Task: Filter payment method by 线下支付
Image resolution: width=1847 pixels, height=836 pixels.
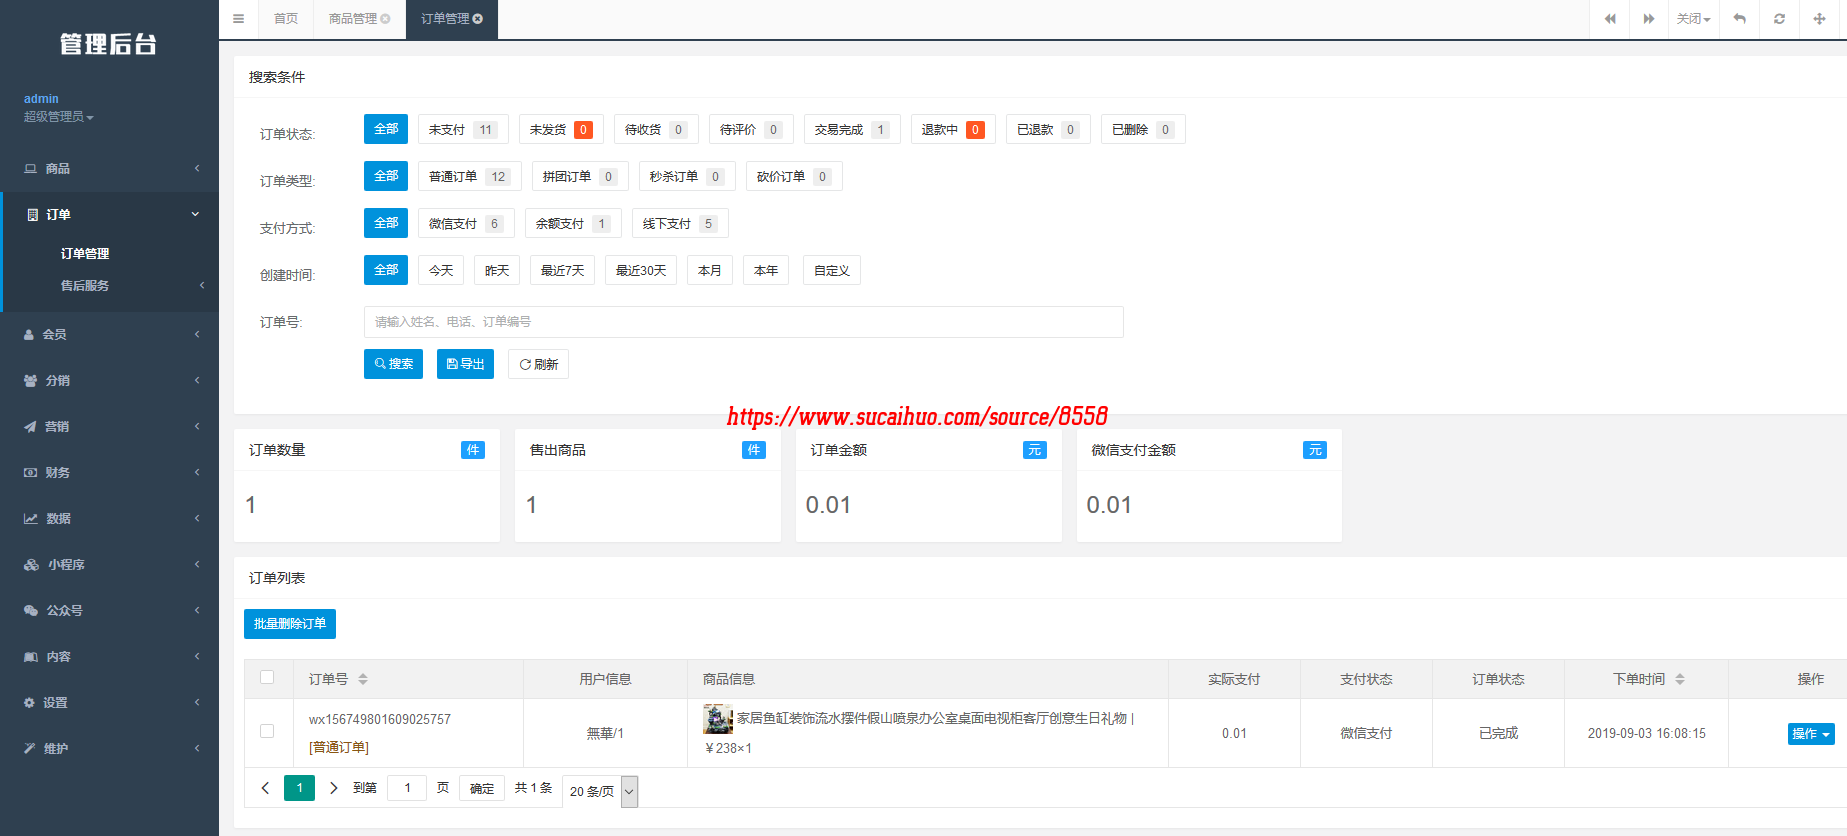Action: (680, 223)
